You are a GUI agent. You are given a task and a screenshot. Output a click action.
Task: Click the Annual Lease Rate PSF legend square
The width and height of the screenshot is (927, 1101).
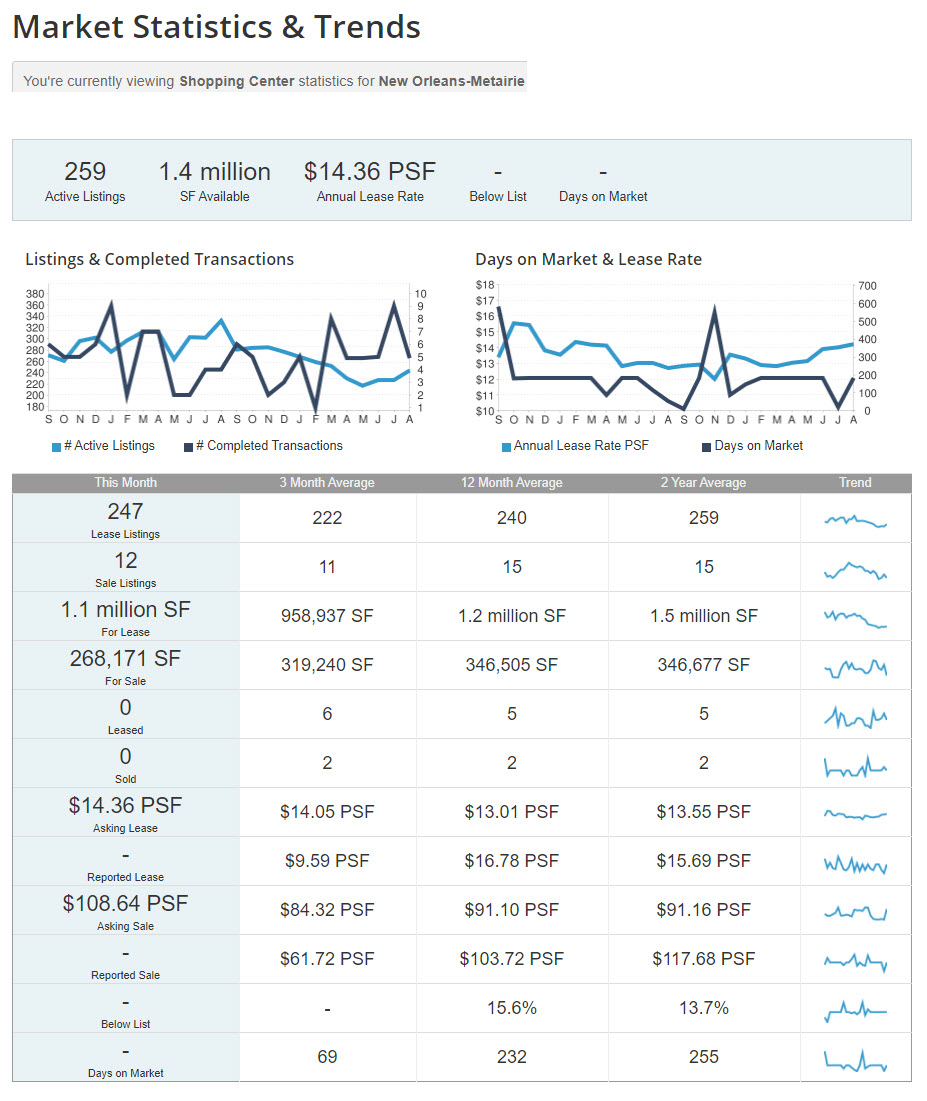click(x=506, y=447)
